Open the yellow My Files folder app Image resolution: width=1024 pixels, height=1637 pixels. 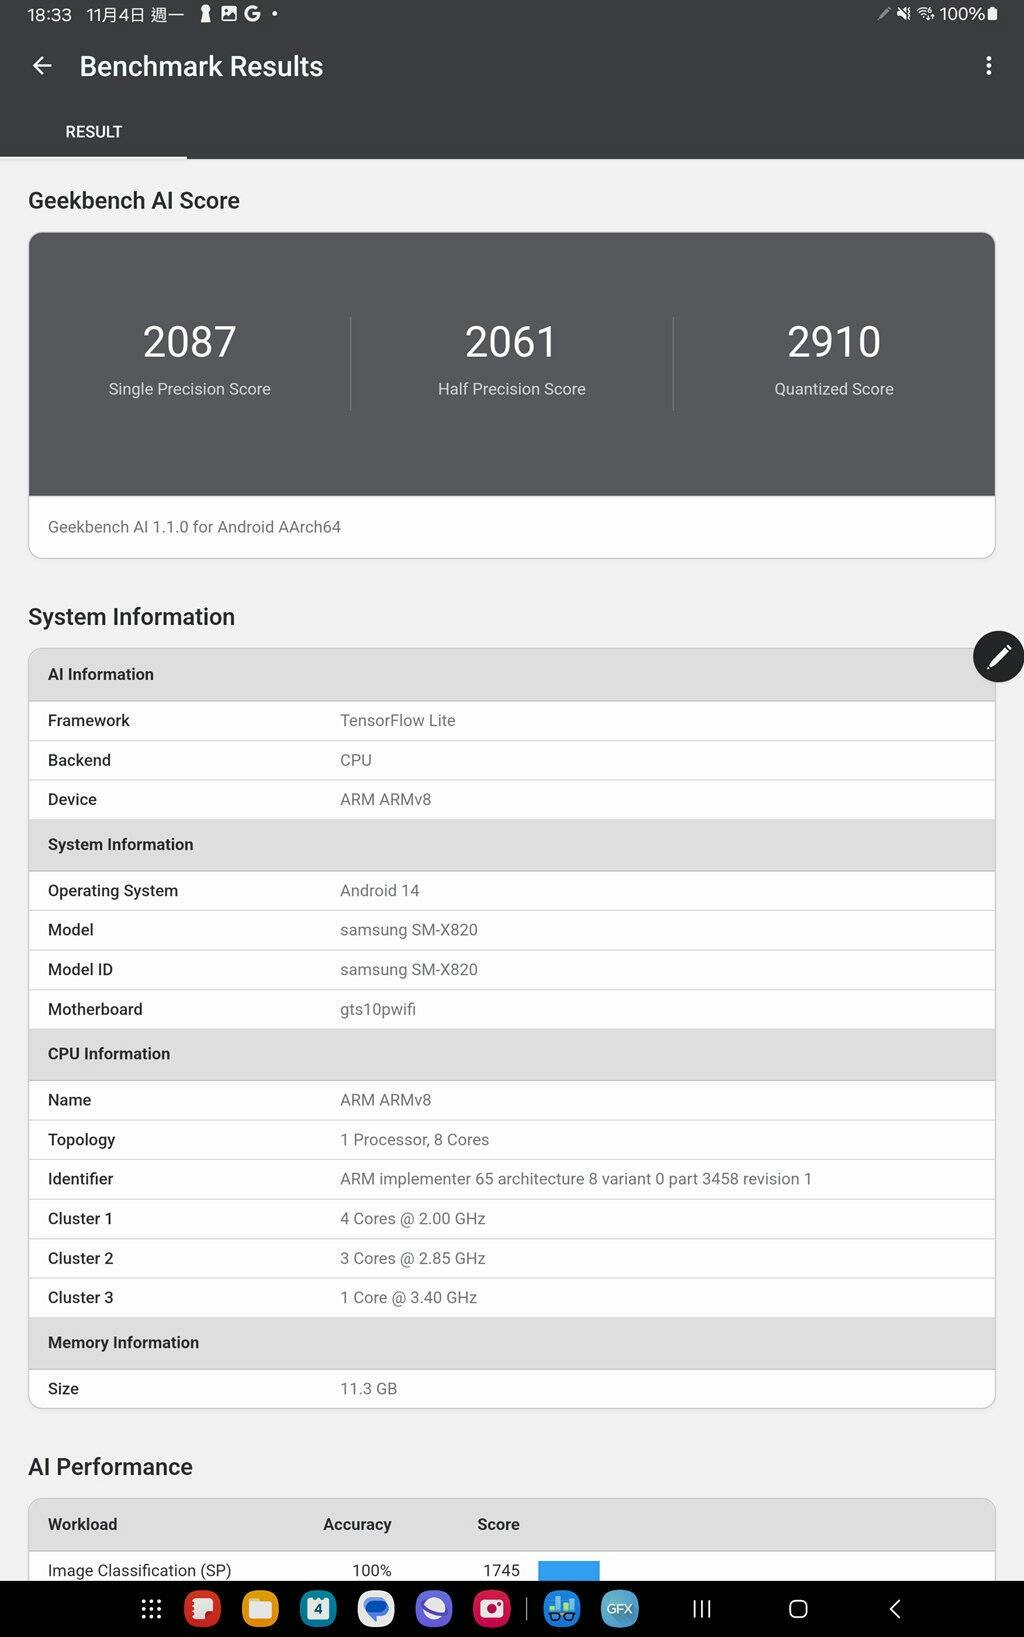(x=261, y=1609)
